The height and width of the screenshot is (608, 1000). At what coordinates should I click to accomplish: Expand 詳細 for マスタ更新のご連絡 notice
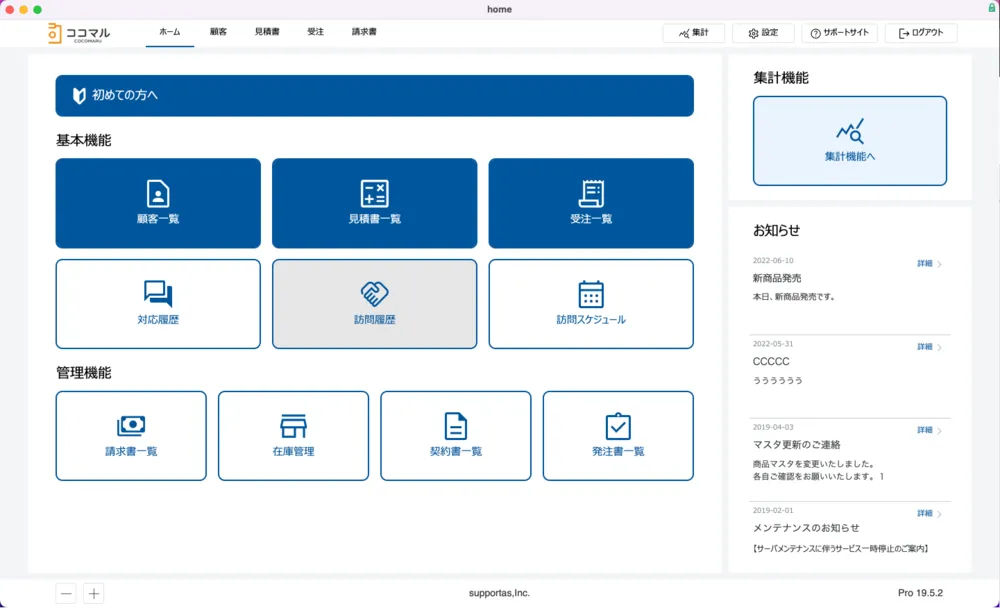pyautogui.click(x=929, y=430)
